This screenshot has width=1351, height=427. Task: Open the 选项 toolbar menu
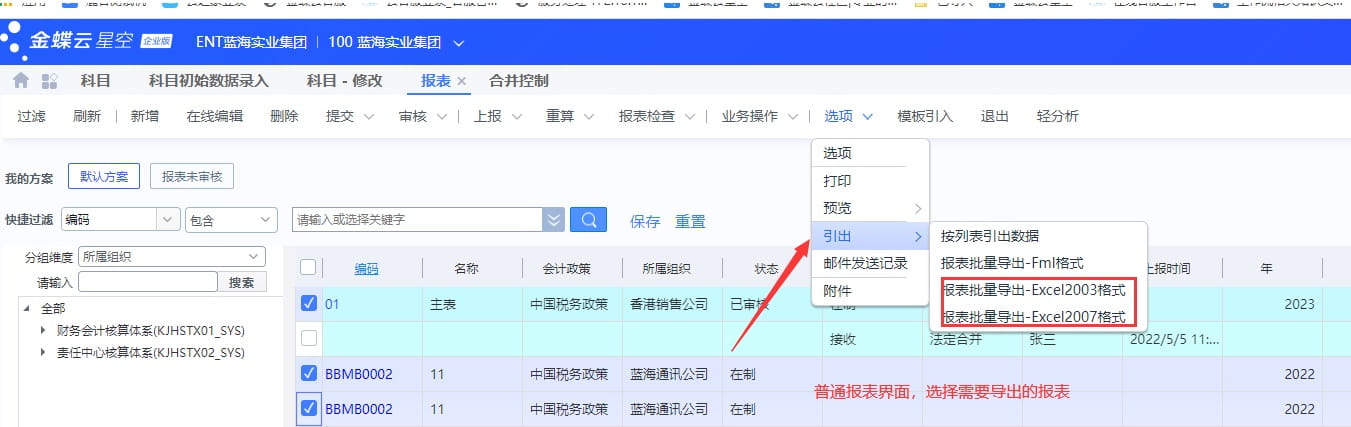(849, 116)
